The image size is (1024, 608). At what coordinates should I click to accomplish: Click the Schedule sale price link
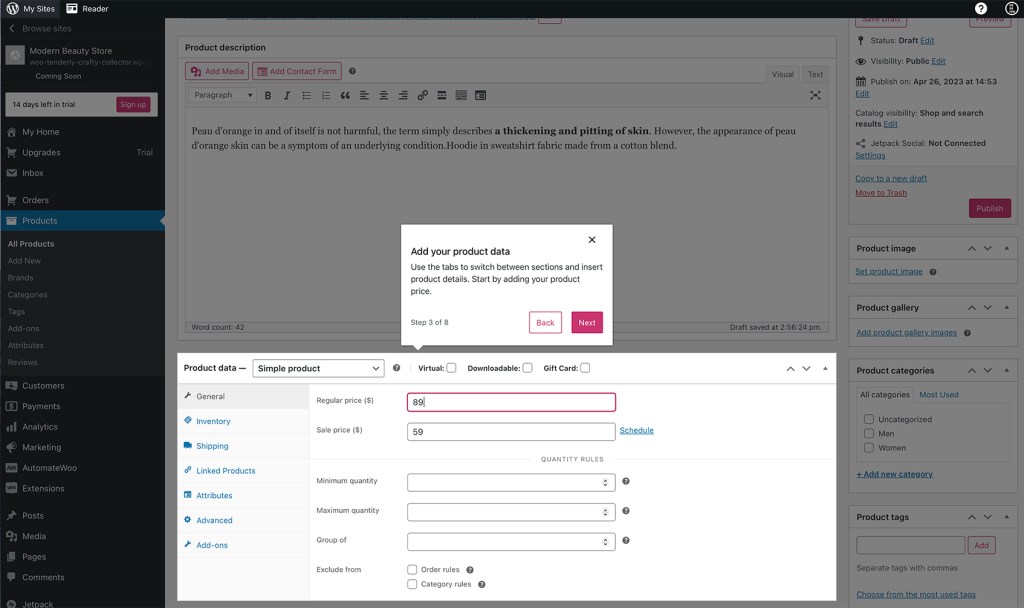click(x=636, y=430)
